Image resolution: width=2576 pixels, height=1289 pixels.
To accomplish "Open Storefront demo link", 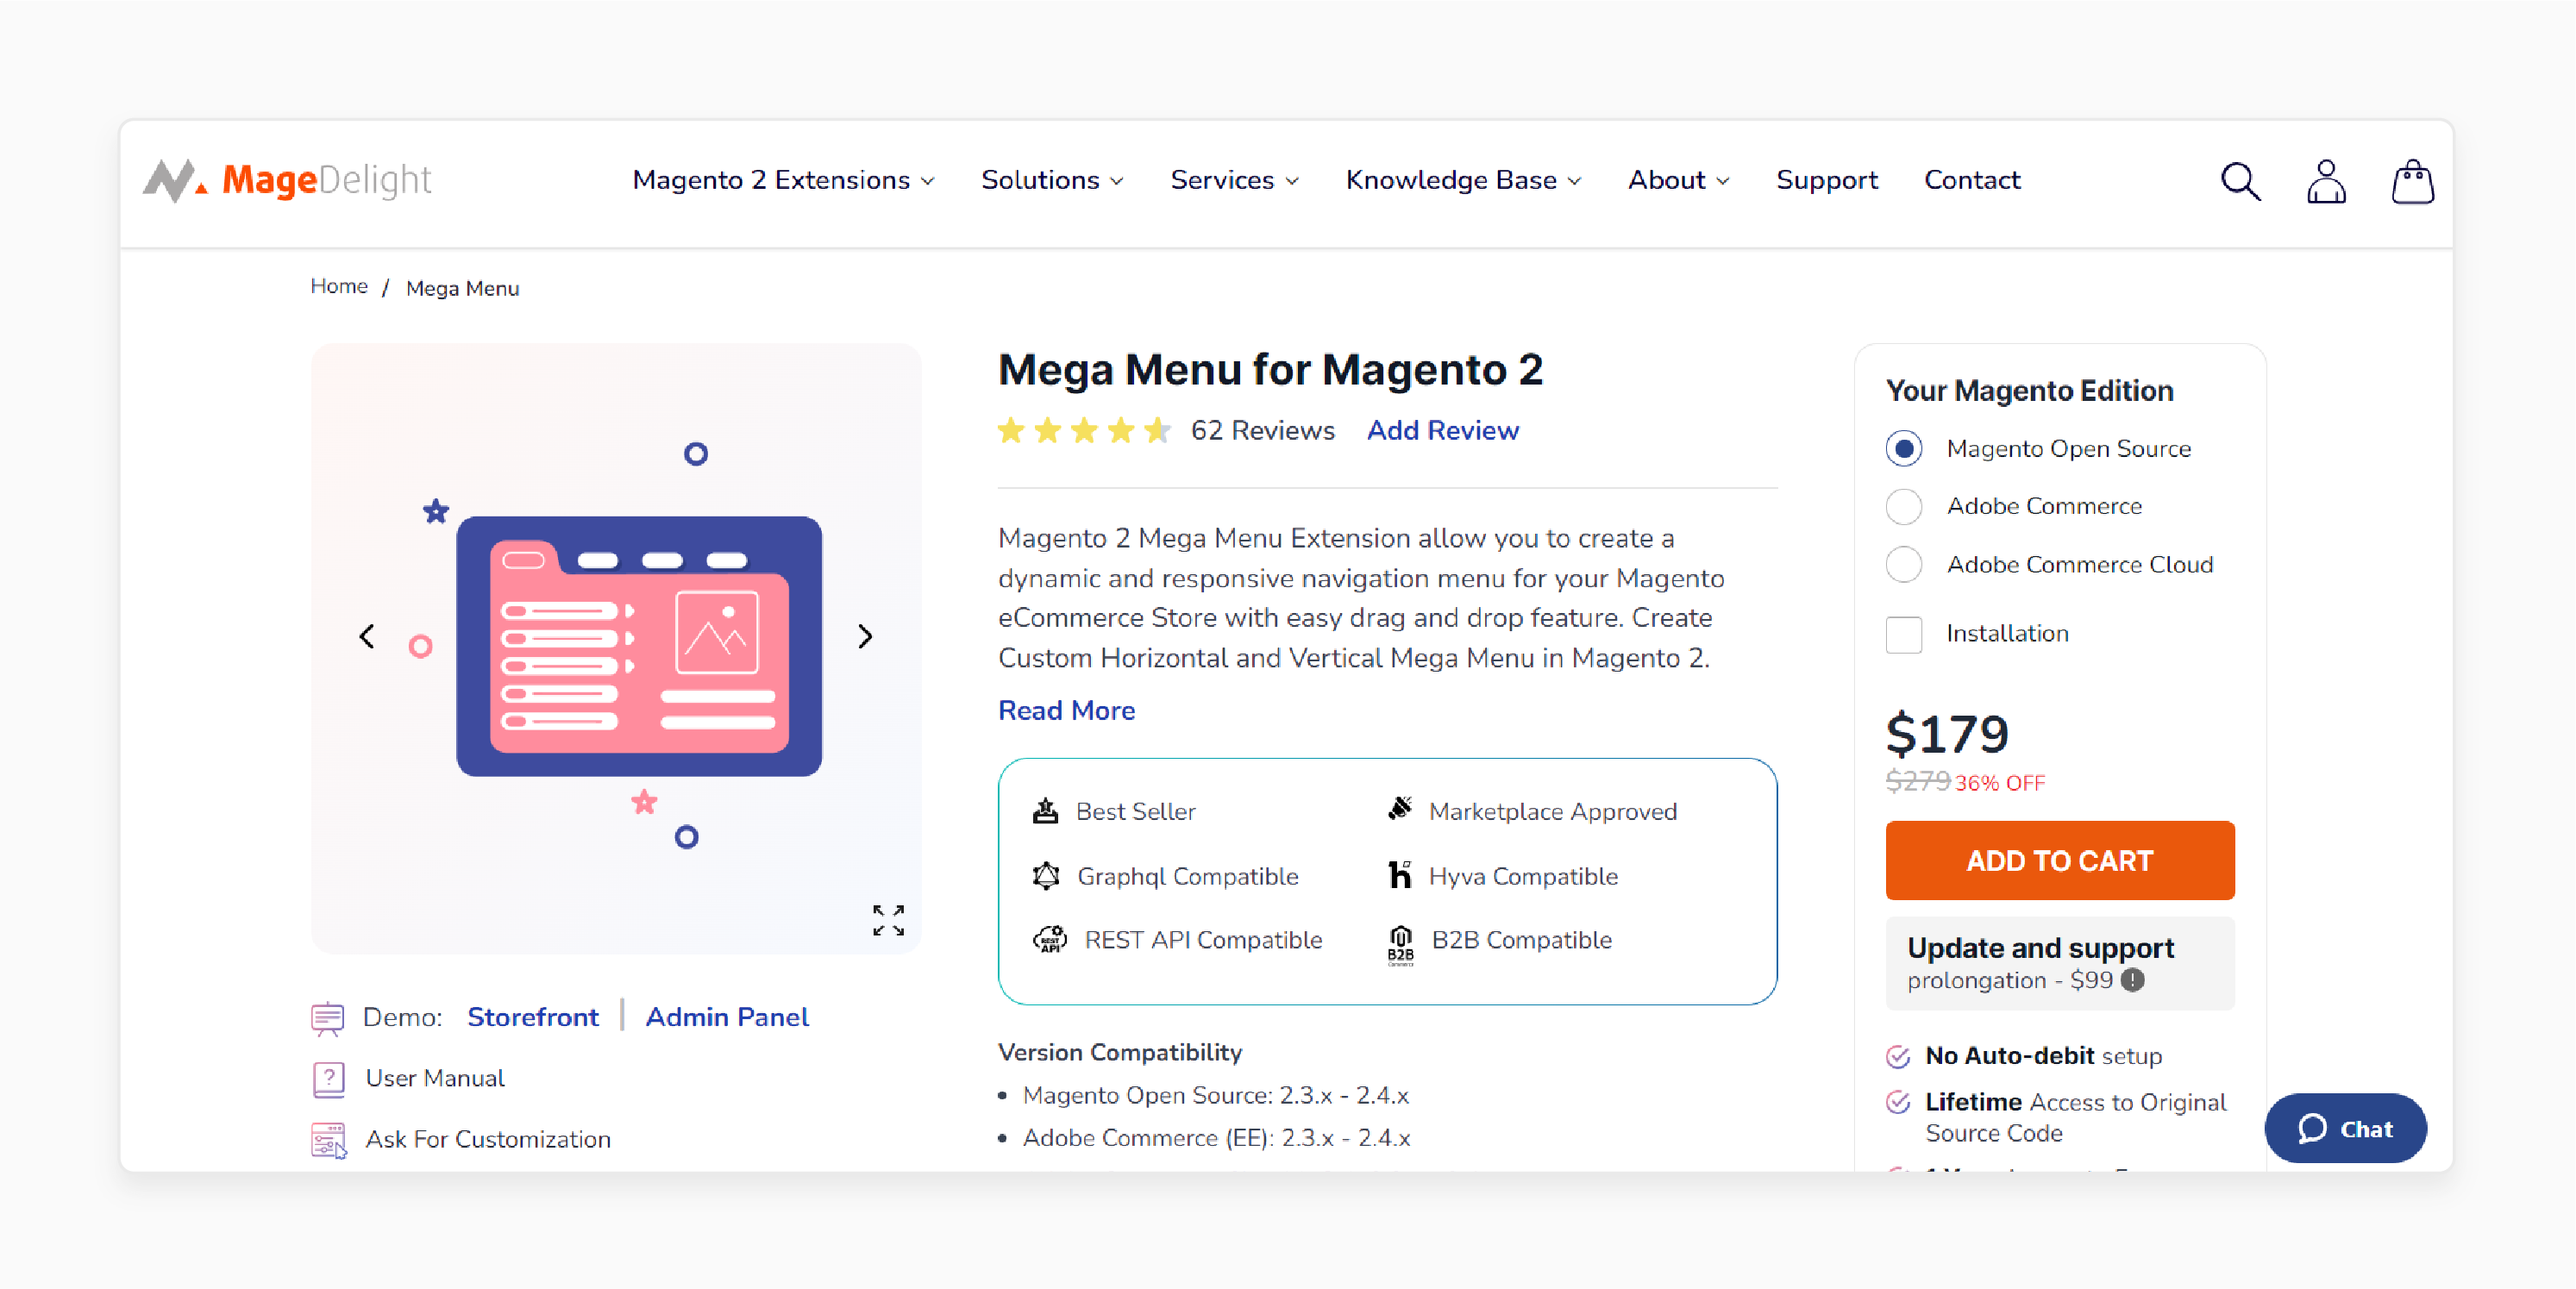I will pos(533,1017).
